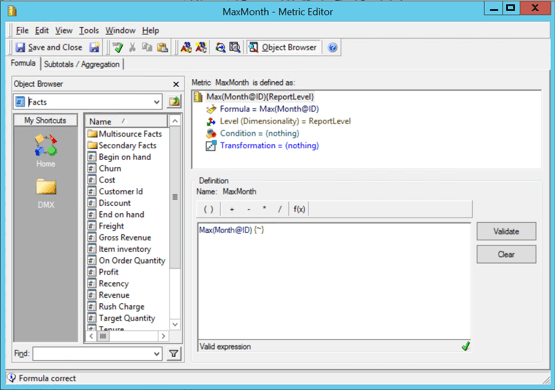Viewport: 555px width, 390px height.
Task: Open the Find field dropdown arrow
Action: pyautogui.click(x=157, y=354)
